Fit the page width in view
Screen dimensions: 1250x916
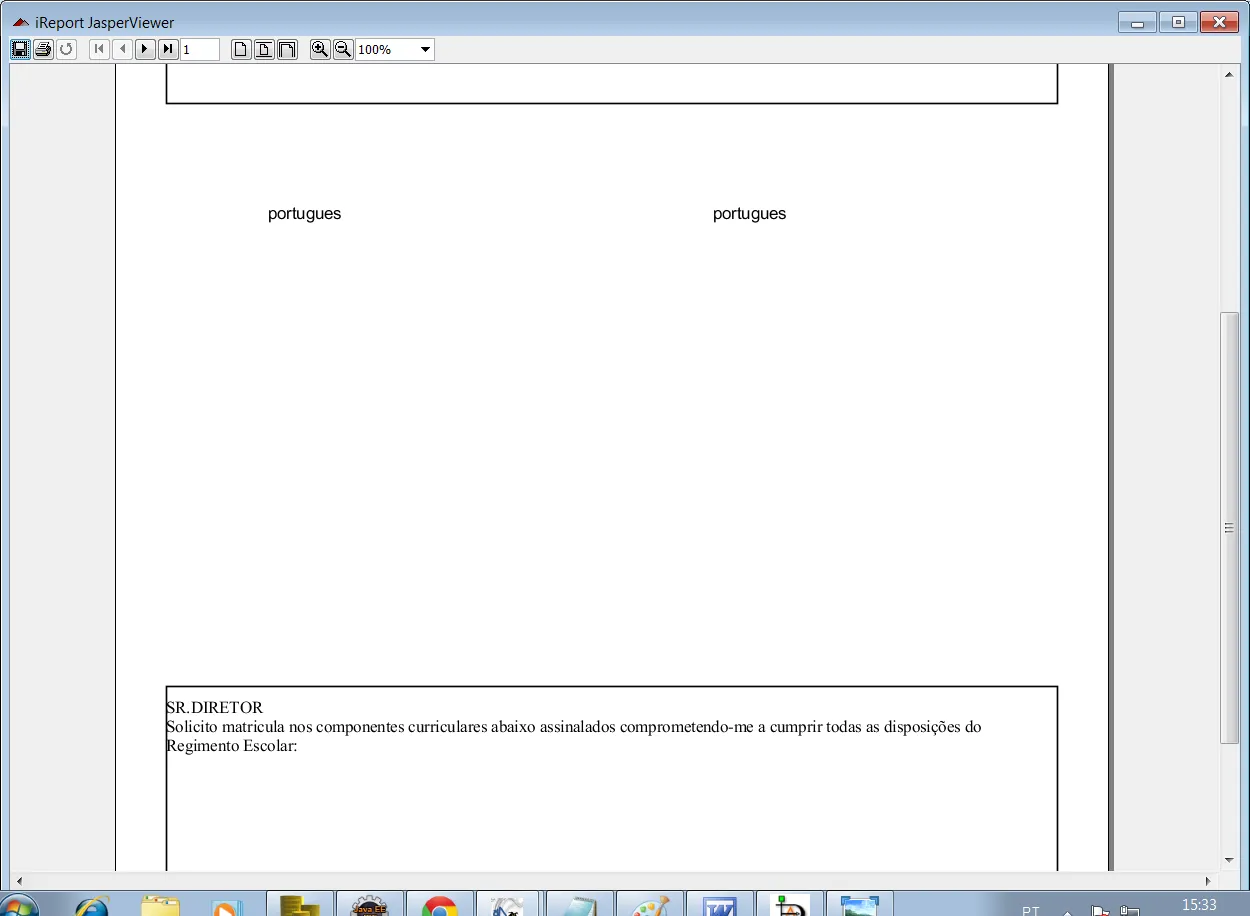coord(287,49)
